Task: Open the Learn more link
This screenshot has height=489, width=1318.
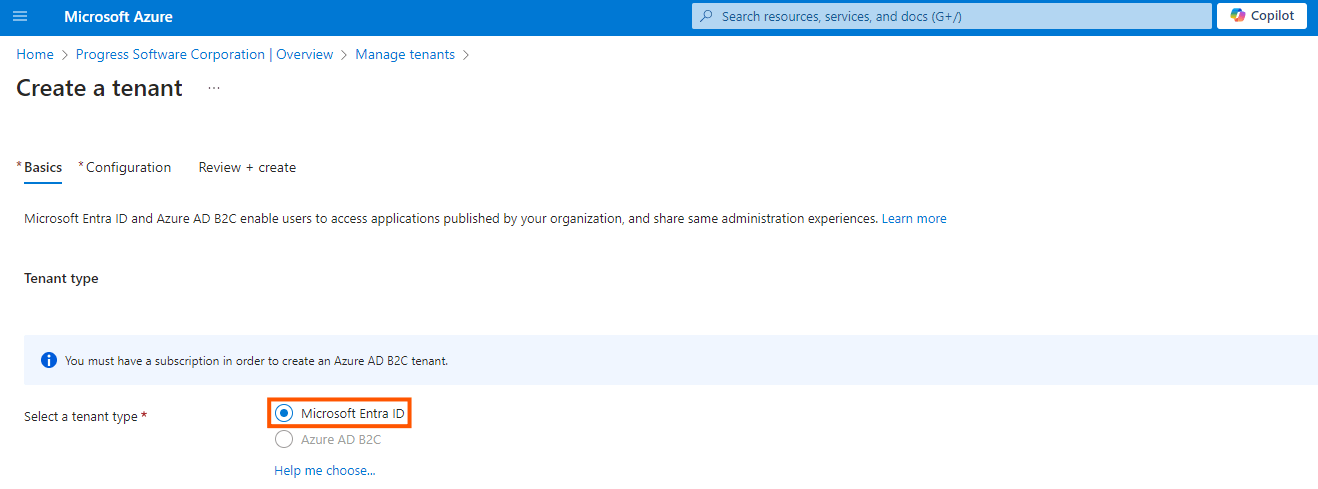Action: click(x=914, y=218)
